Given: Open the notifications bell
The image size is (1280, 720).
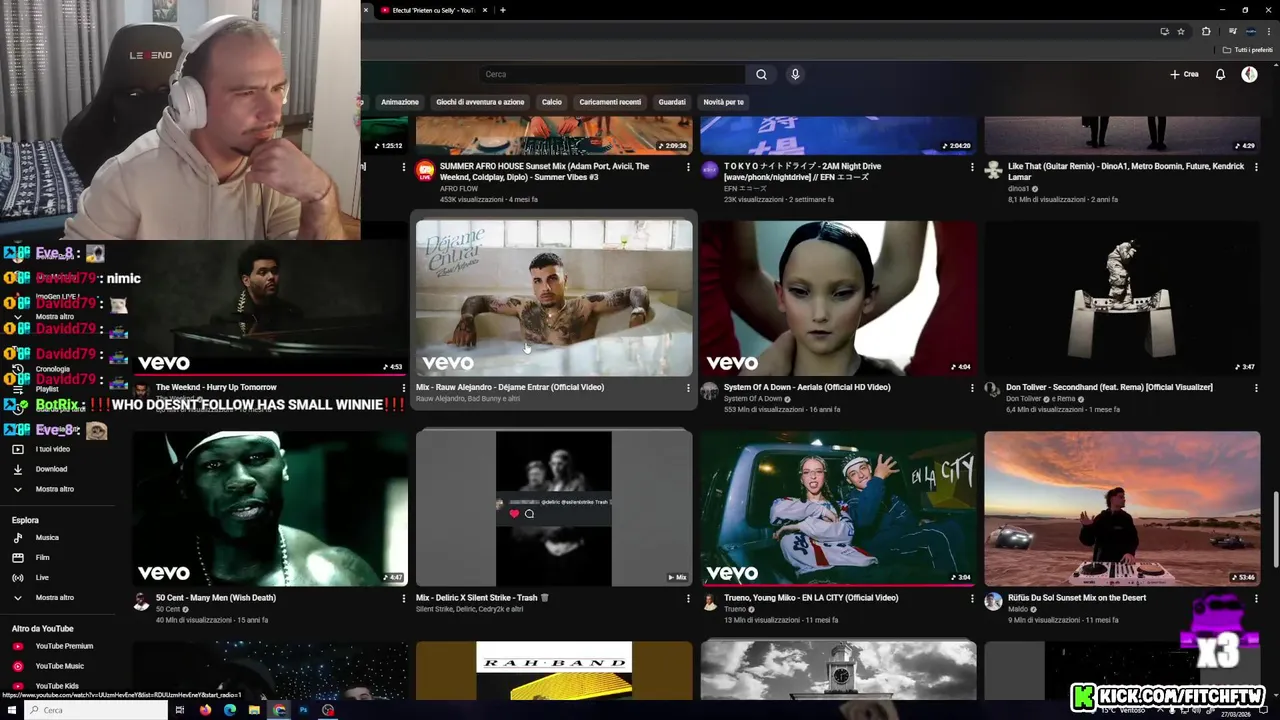Looking at the screenshot, I should coord(1220,74).
